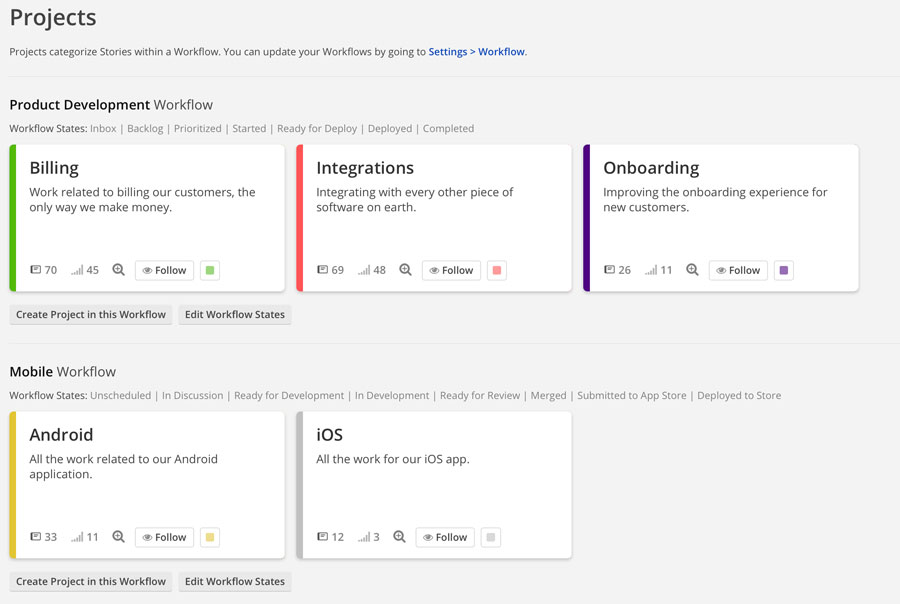Open the Settings link in the description
The image size is (900, 604).
click(447, 51)
